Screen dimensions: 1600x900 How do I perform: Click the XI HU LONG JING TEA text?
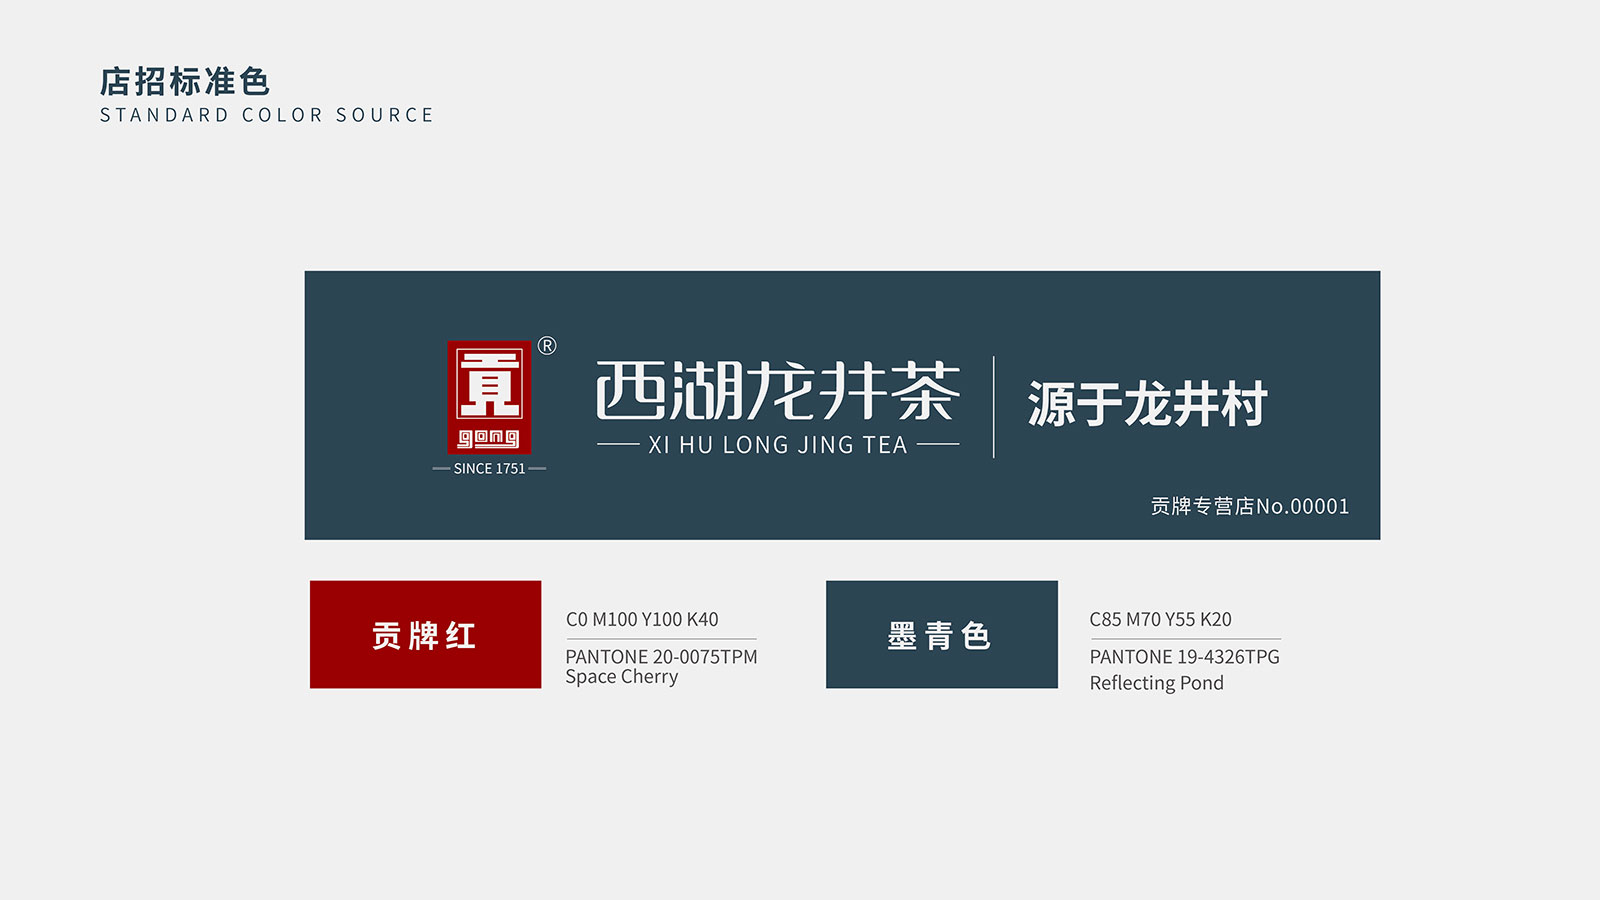tap(778, 445)
